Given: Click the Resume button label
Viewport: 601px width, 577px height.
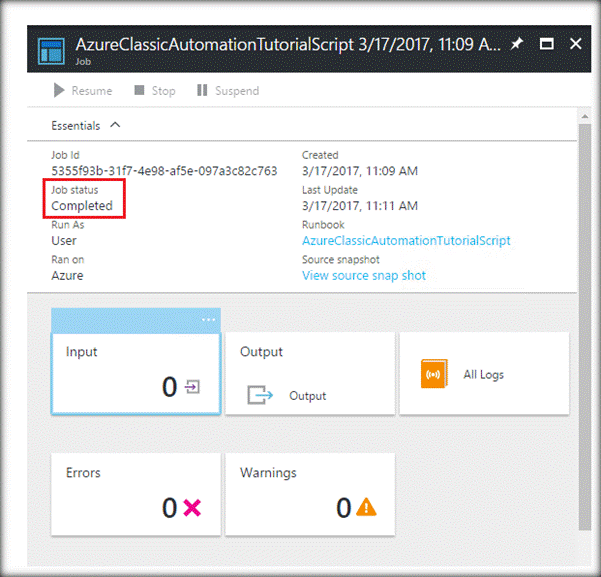Looking at the screenshot, I should 92,91.
